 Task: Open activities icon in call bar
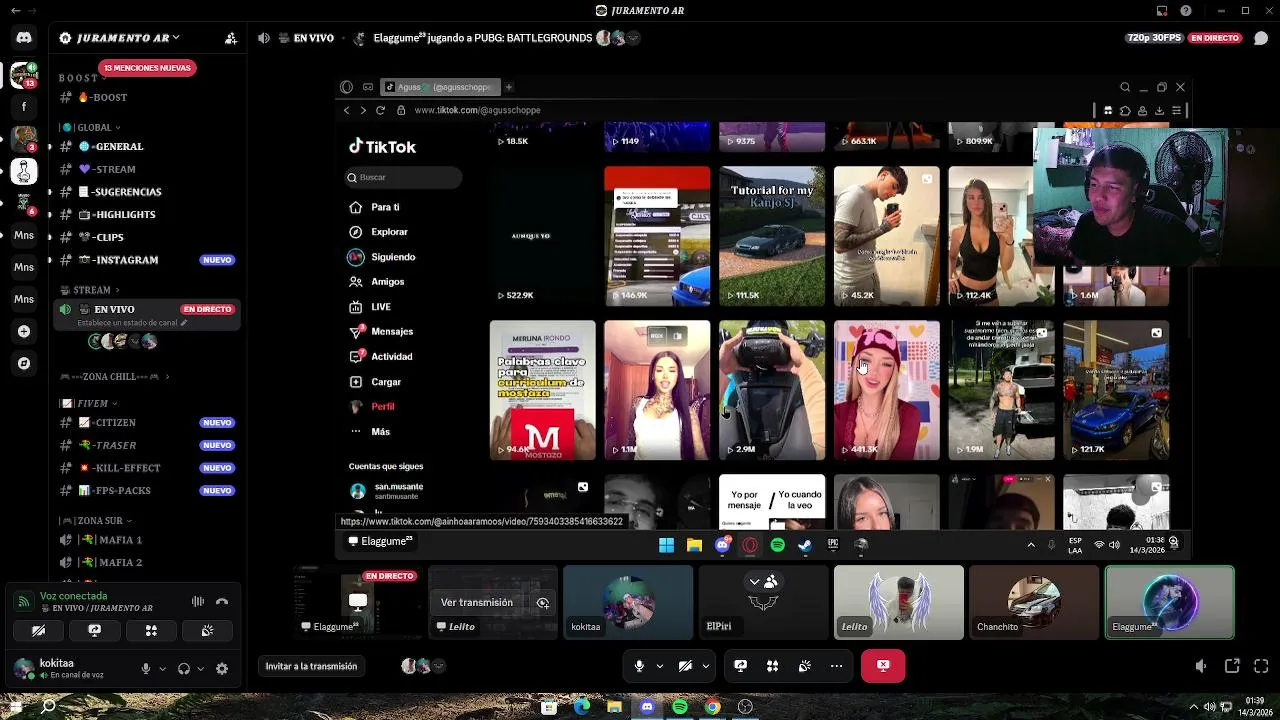pyautogui.click(x=772, y=666)
